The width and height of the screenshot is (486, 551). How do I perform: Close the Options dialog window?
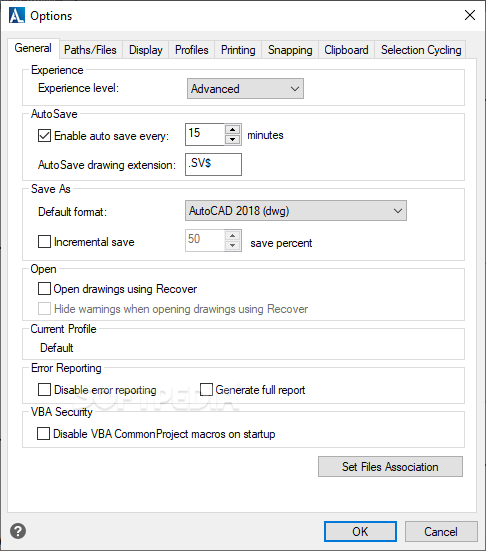click(470, 15)
